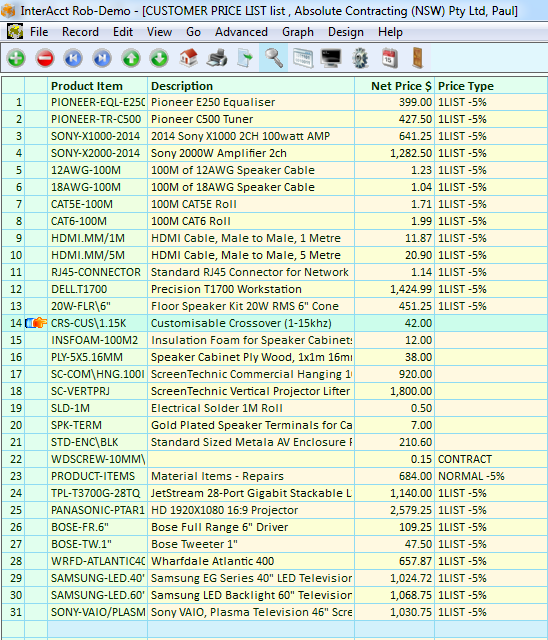Viewport: 548px width, 640px height.
Task: Open the Graph menu
Action: 298,32
